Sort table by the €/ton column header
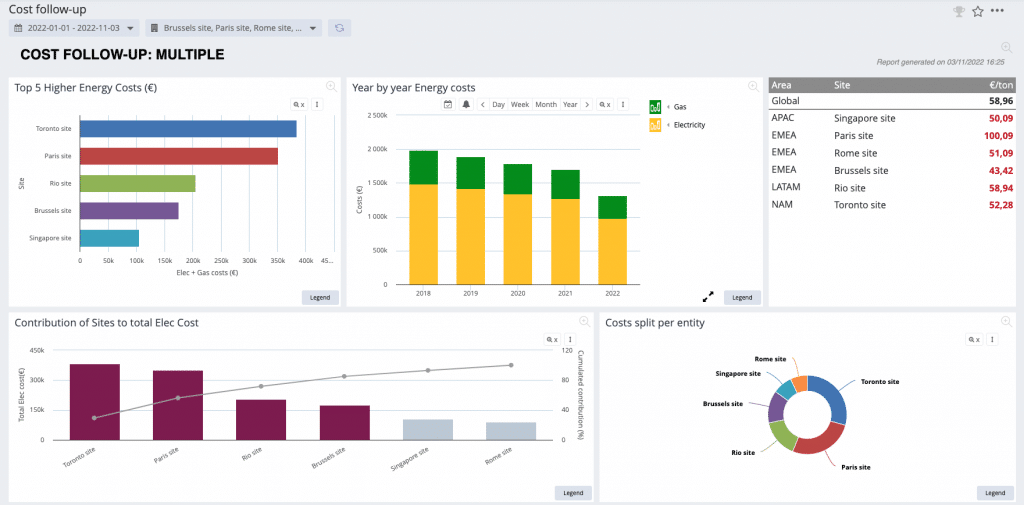Viewport: 1024px width, 505px height. point(1002,85)
